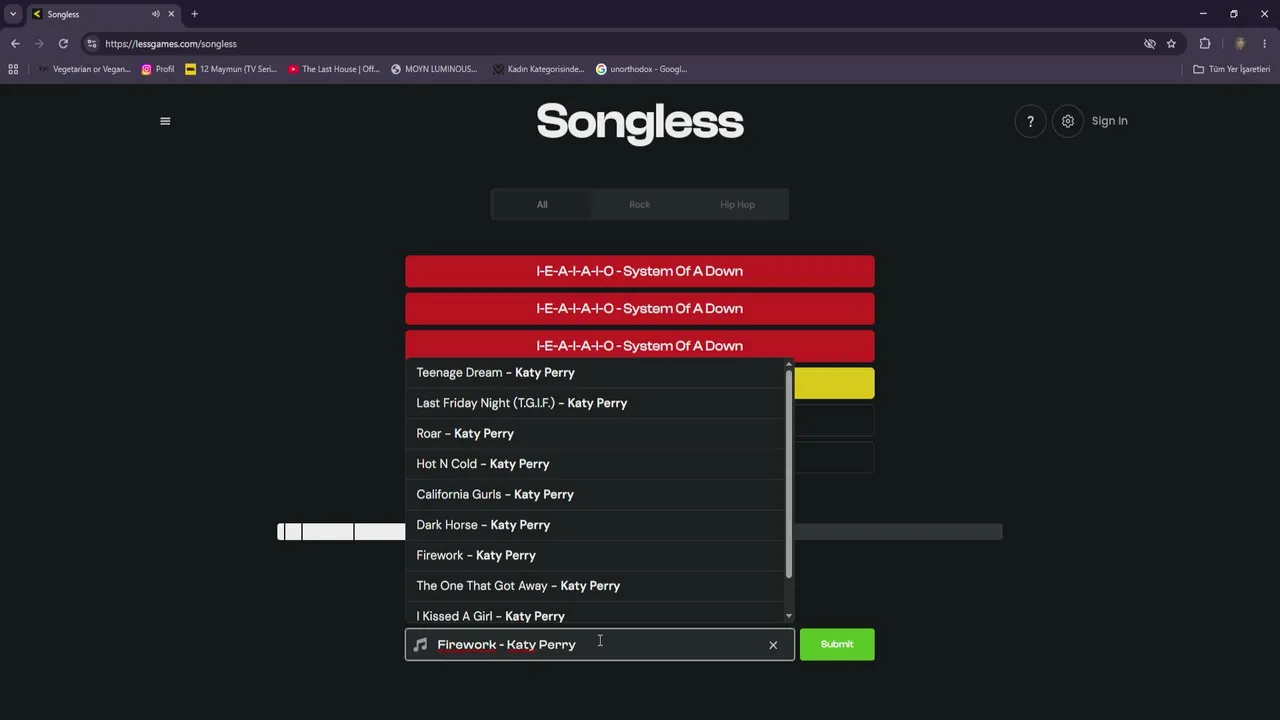
Task: Open a new browser tab
Action: [x=195, y=14]
